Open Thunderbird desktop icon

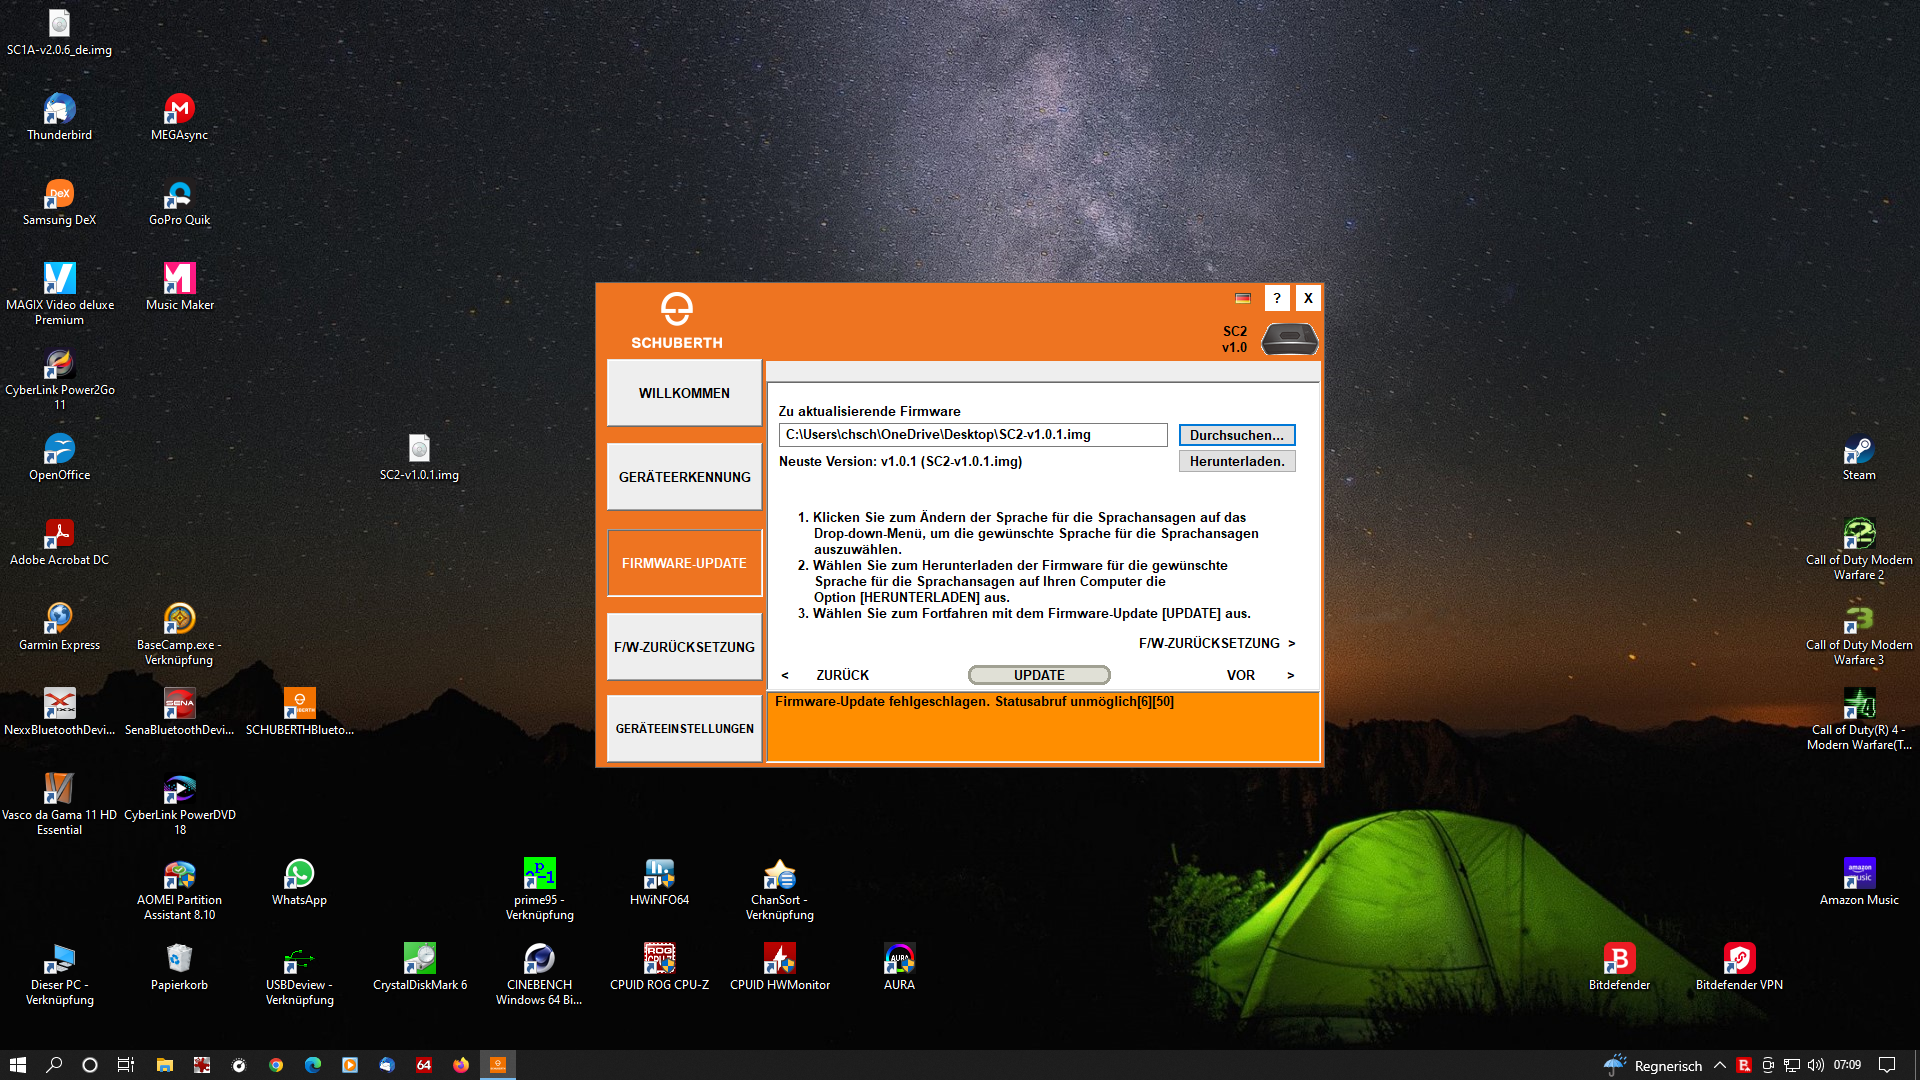pyautogui.click(x=59, y=117)
